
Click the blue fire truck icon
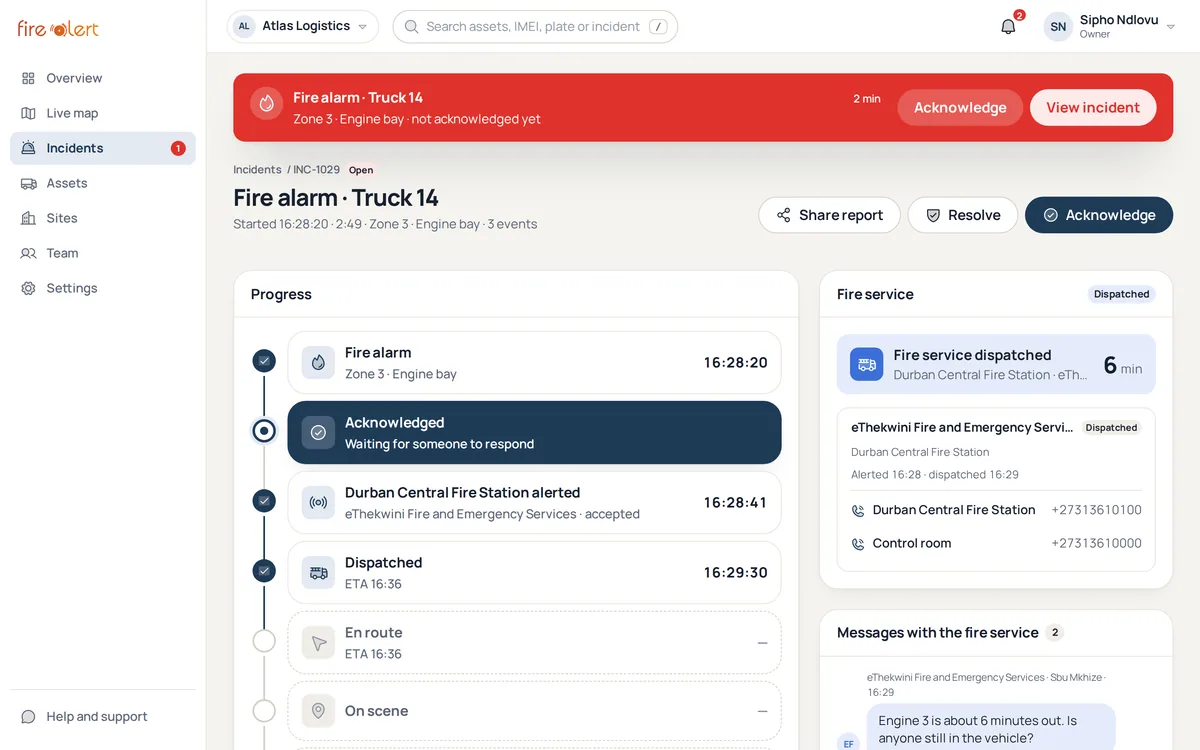867,365
